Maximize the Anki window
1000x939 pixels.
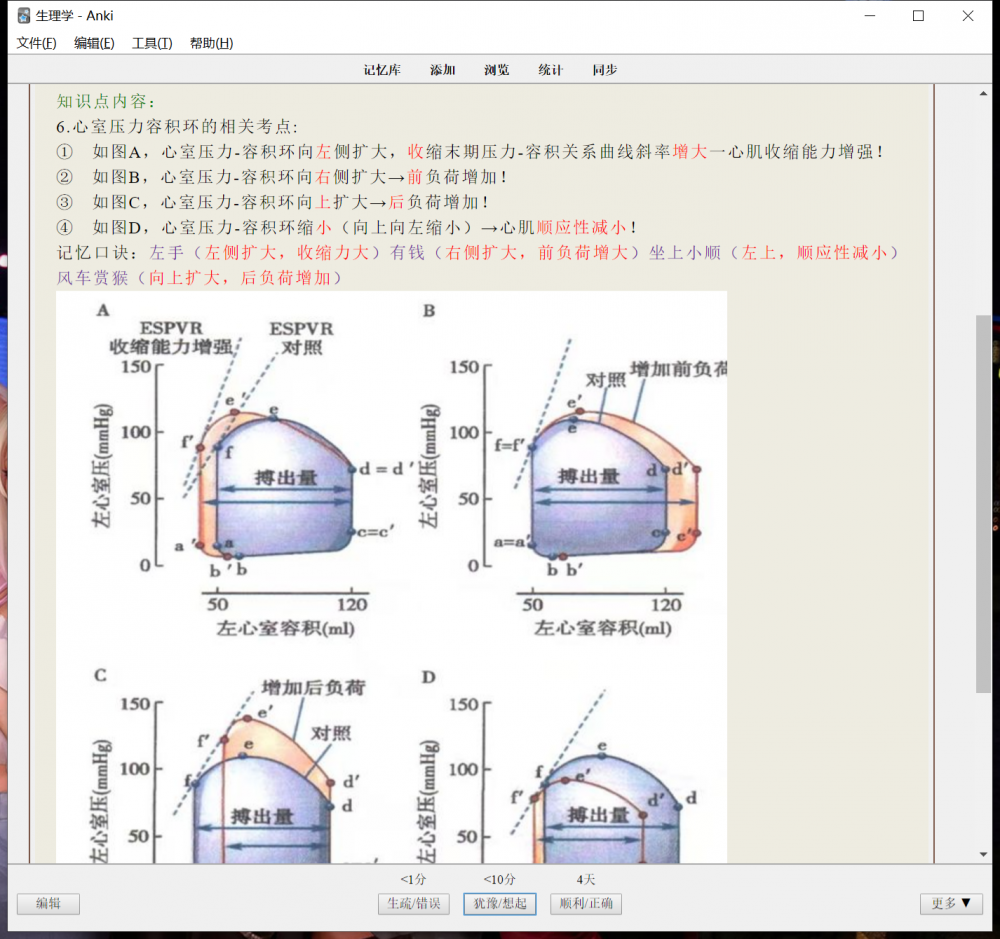[x=918, y=15]
